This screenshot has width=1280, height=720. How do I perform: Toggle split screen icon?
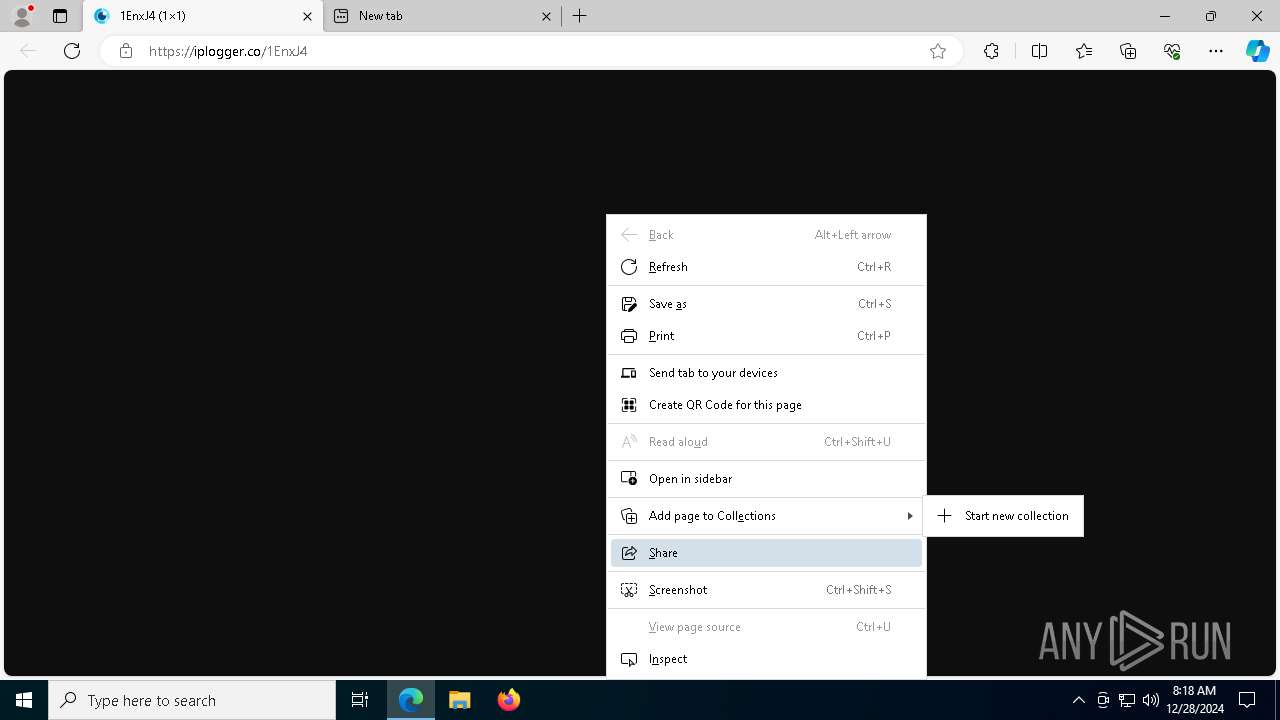click(x=1039, y=51)
